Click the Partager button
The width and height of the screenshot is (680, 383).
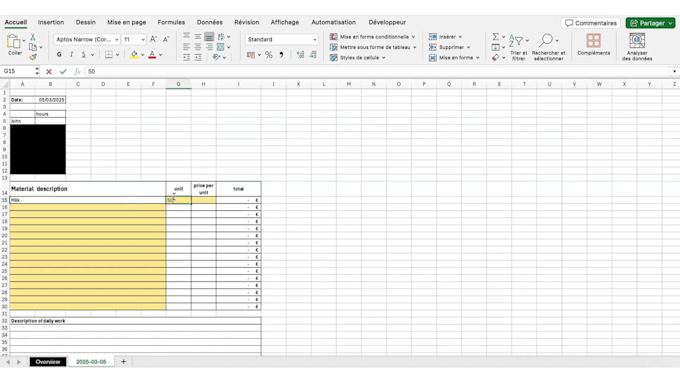click(650, 23)
